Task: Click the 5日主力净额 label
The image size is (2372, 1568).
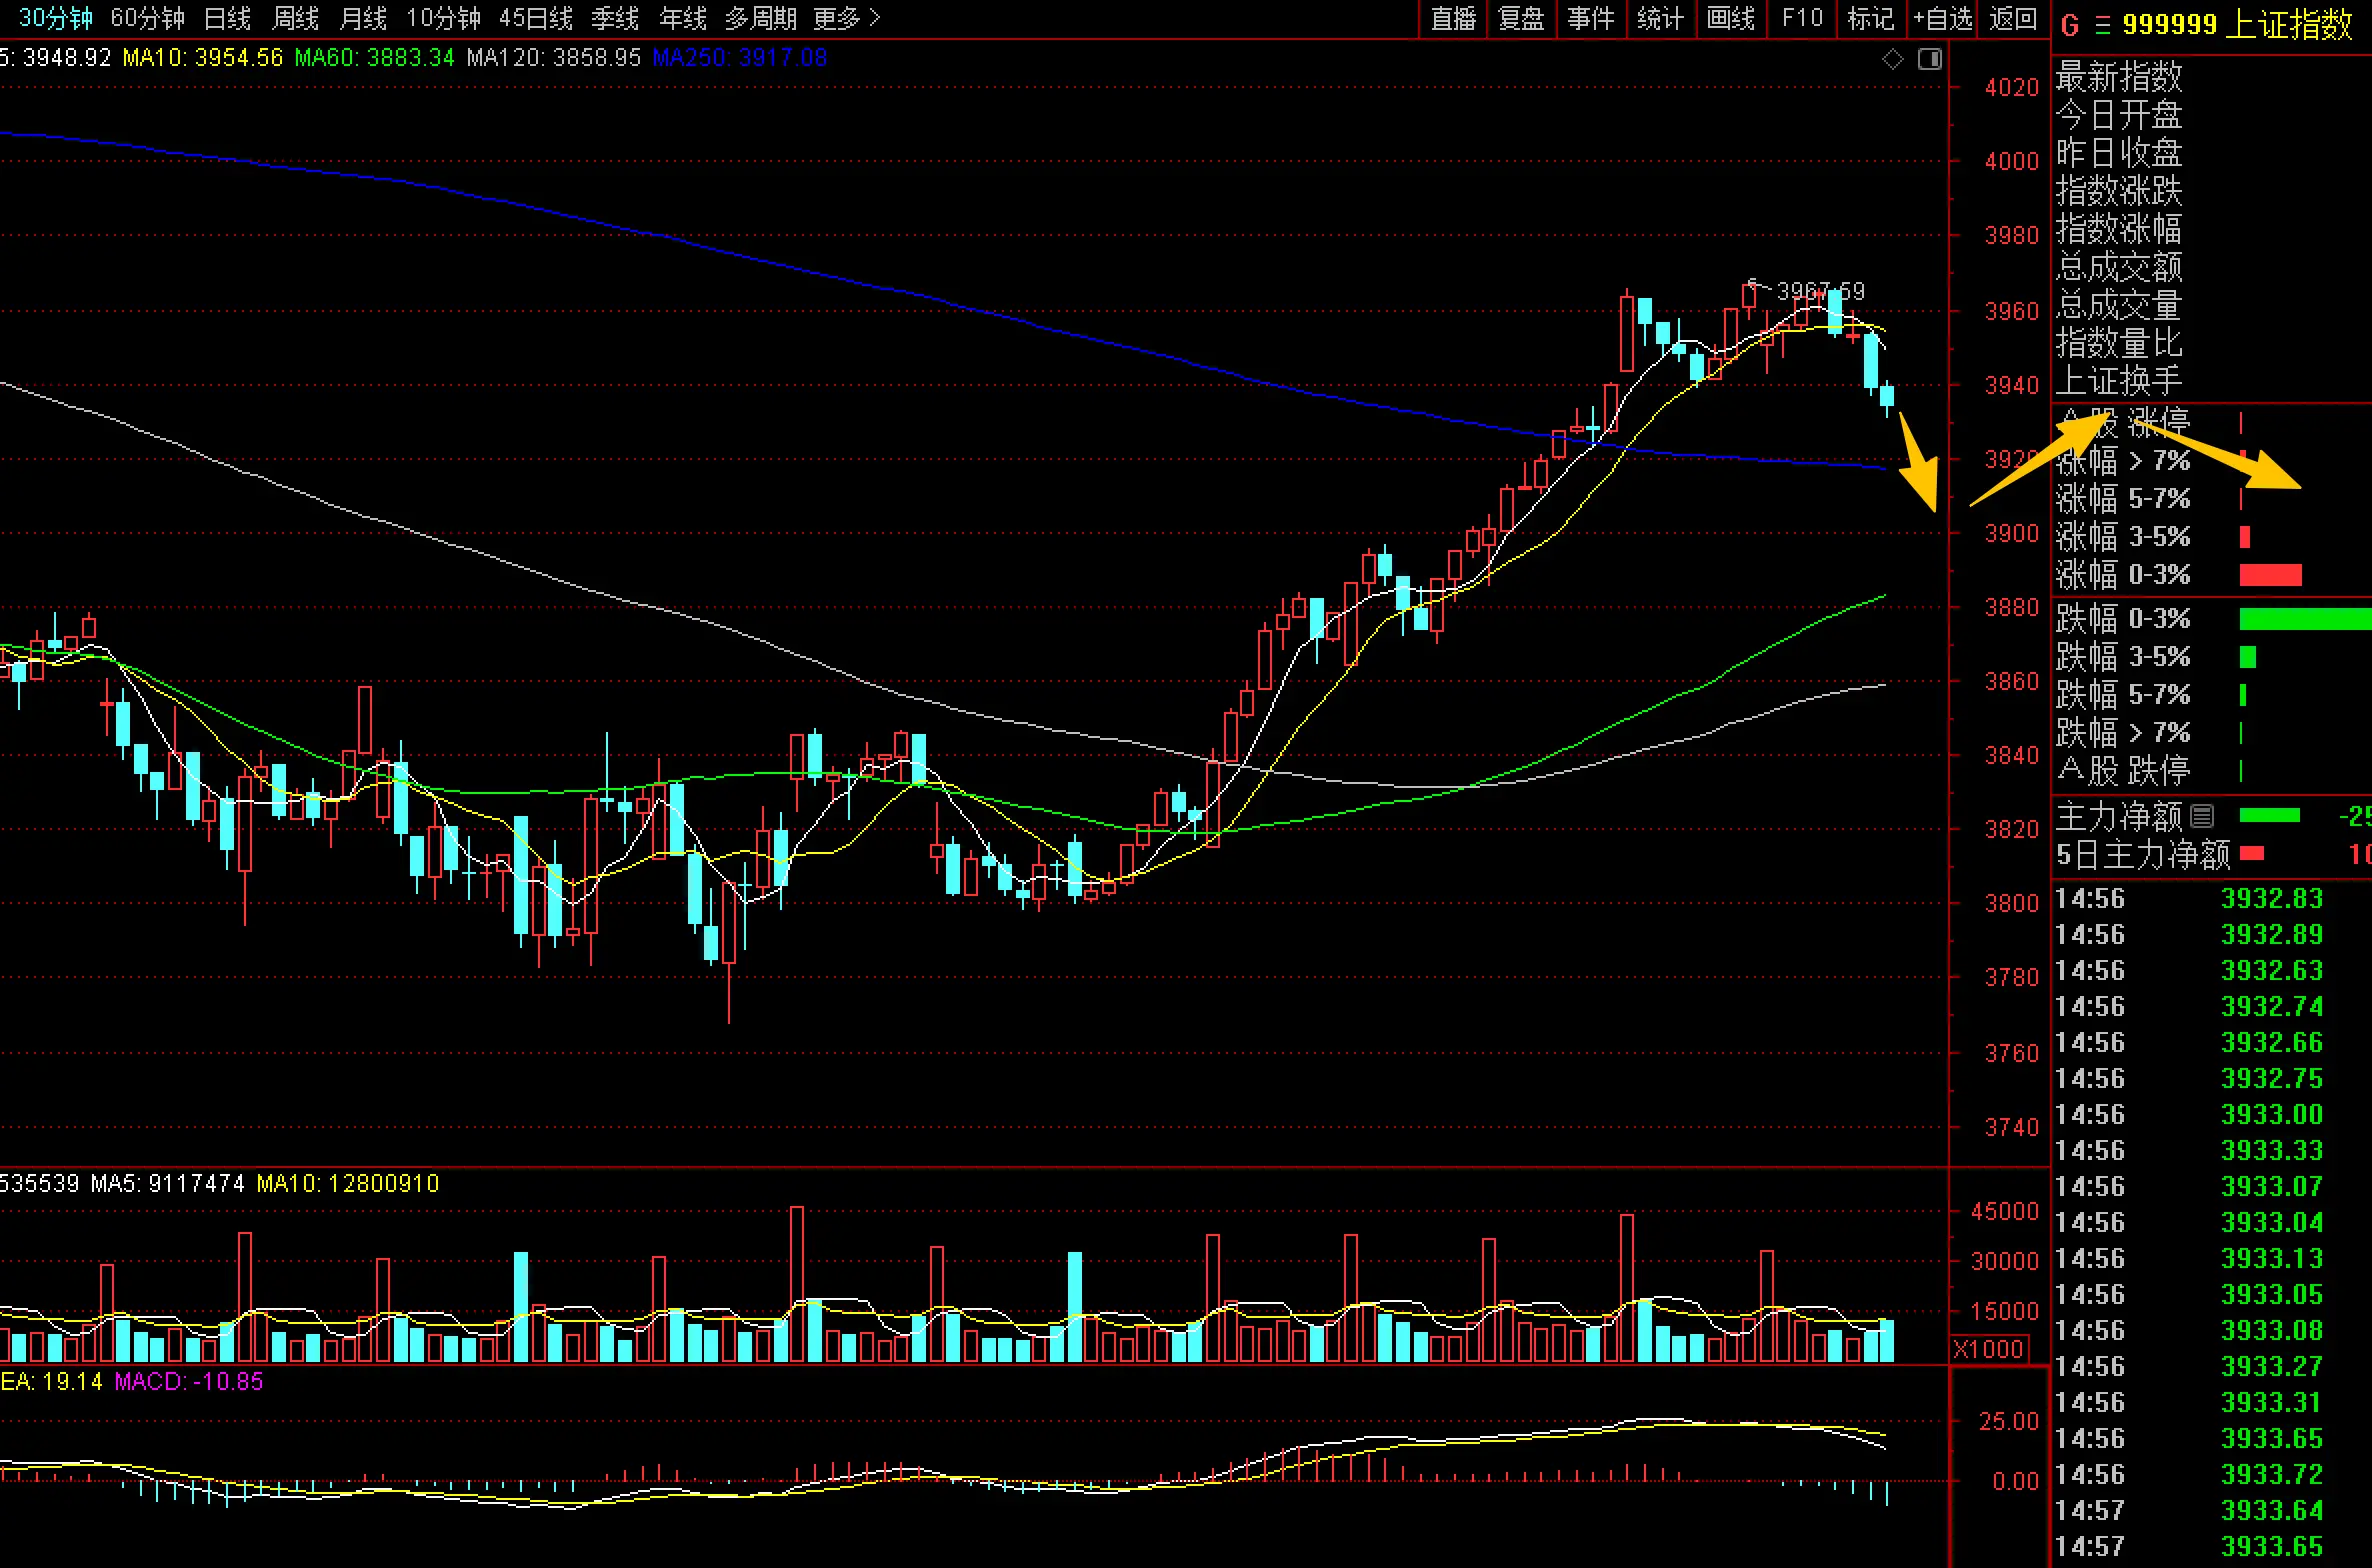Action: [2143, 855]
